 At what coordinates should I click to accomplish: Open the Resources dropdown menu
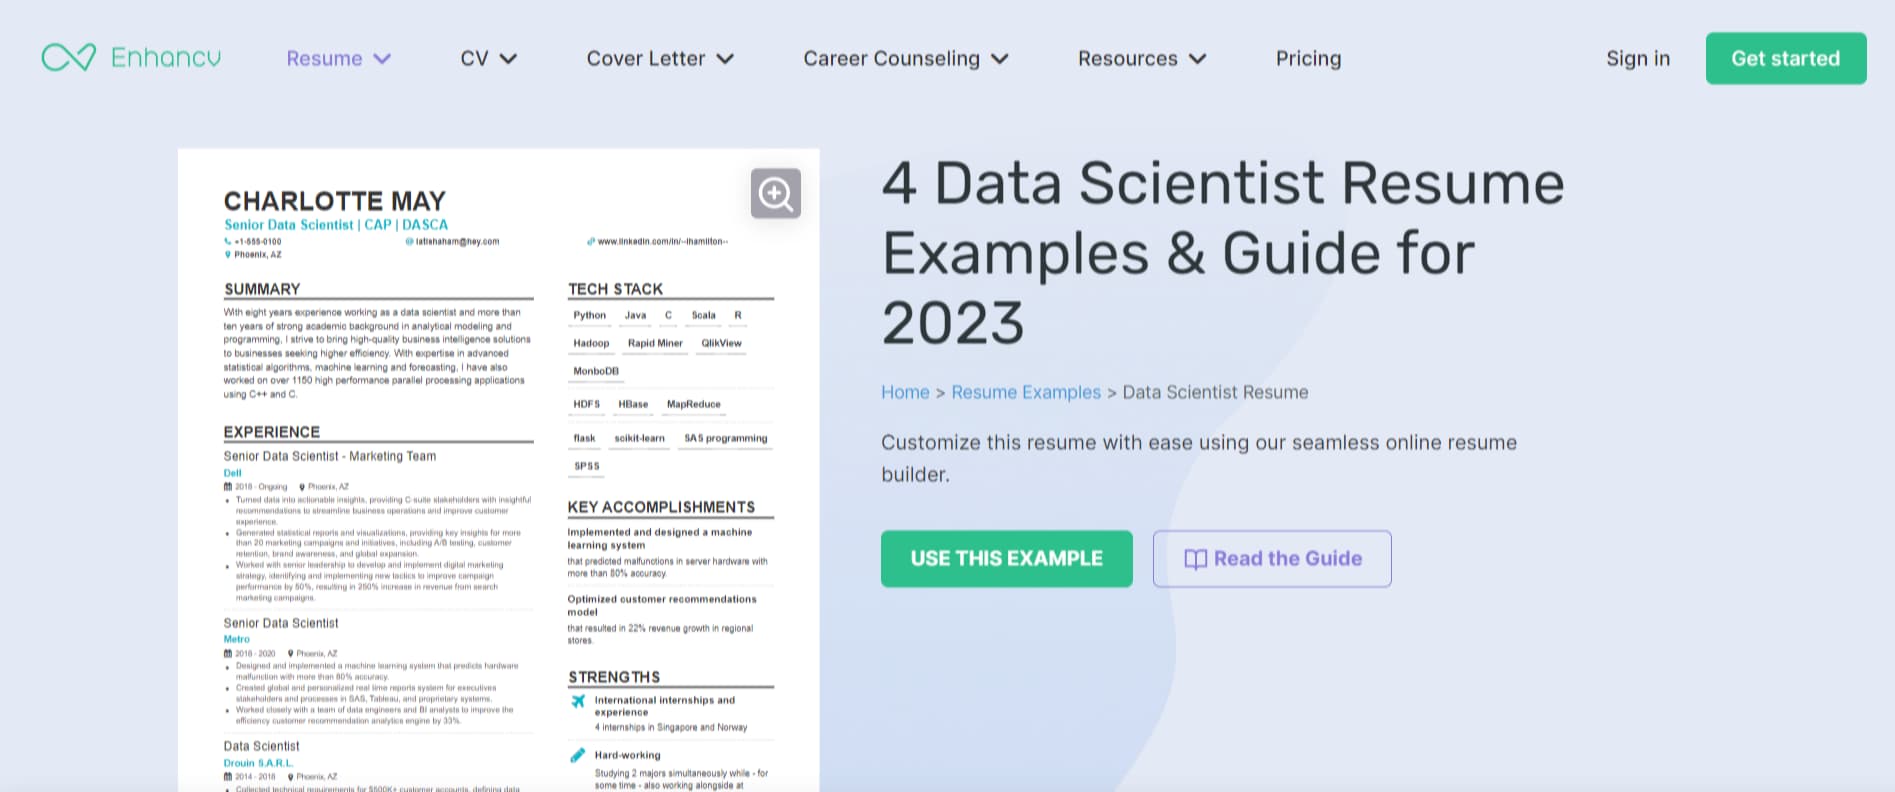click(1141, 58)
